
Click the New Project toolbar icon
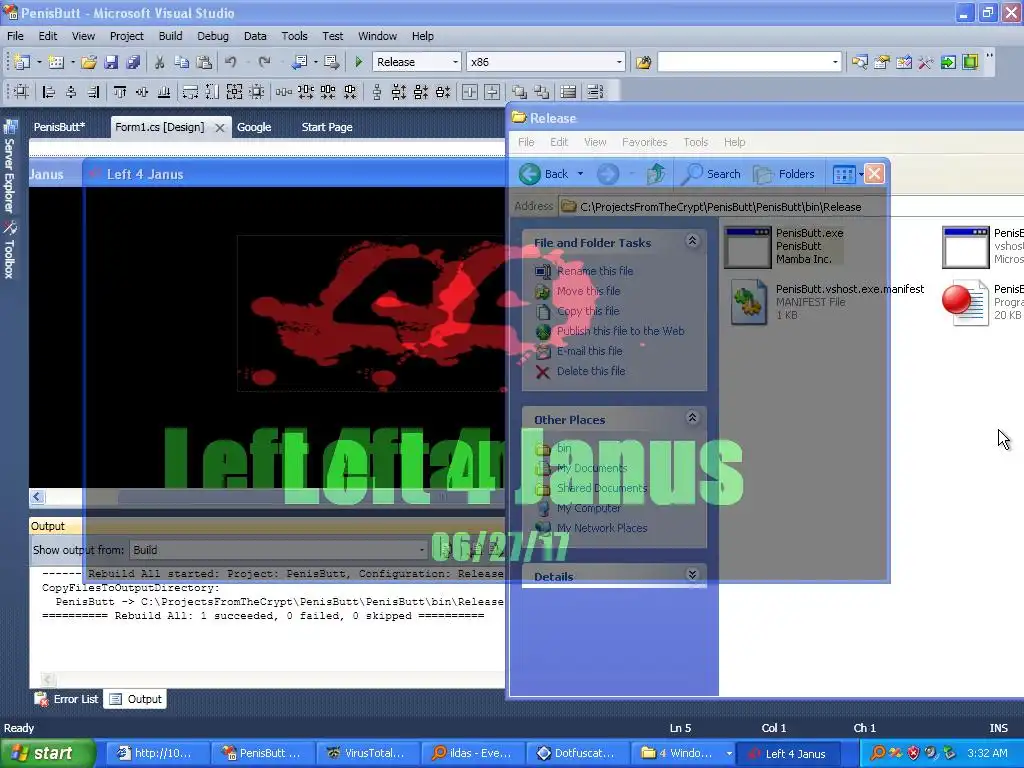22,62
